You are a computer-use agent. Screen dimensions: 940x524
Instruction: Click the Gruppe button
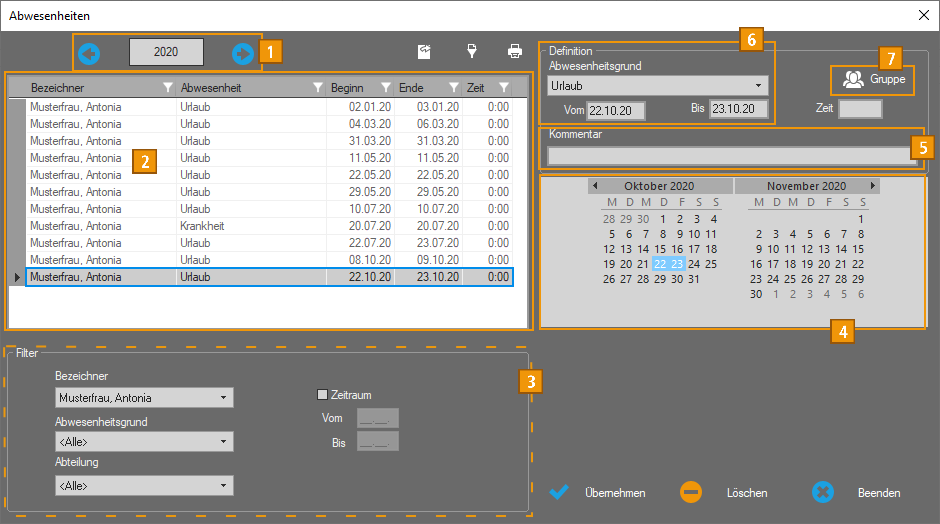point(873,79)
